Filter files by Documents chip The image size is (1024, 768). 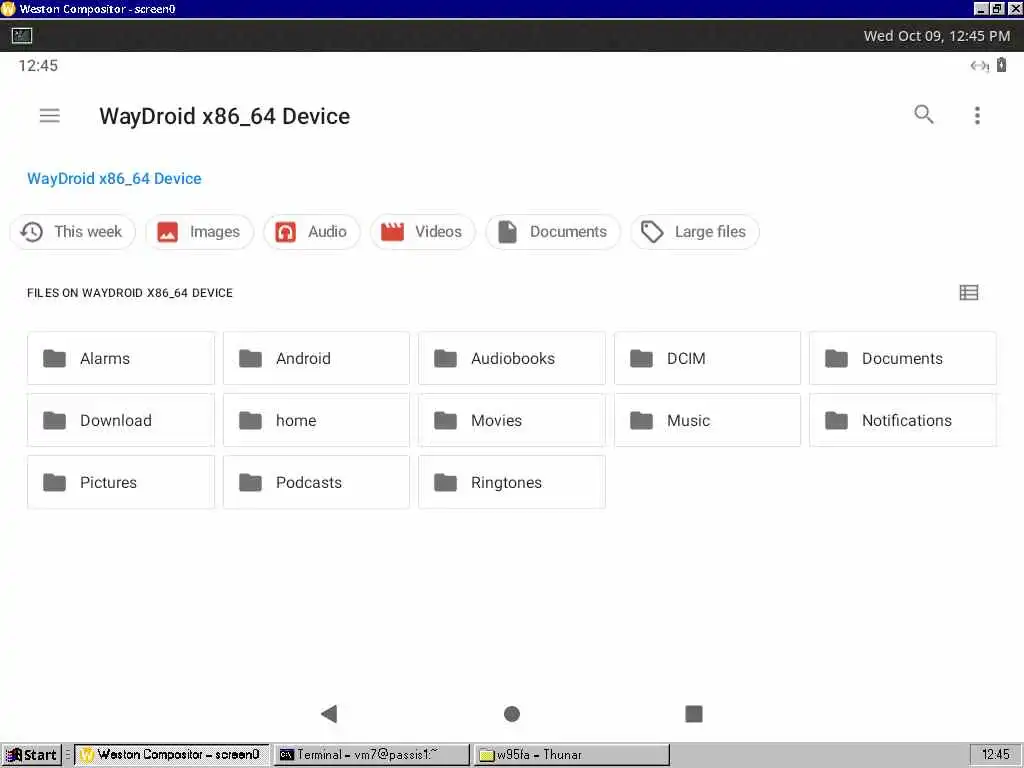552,232
